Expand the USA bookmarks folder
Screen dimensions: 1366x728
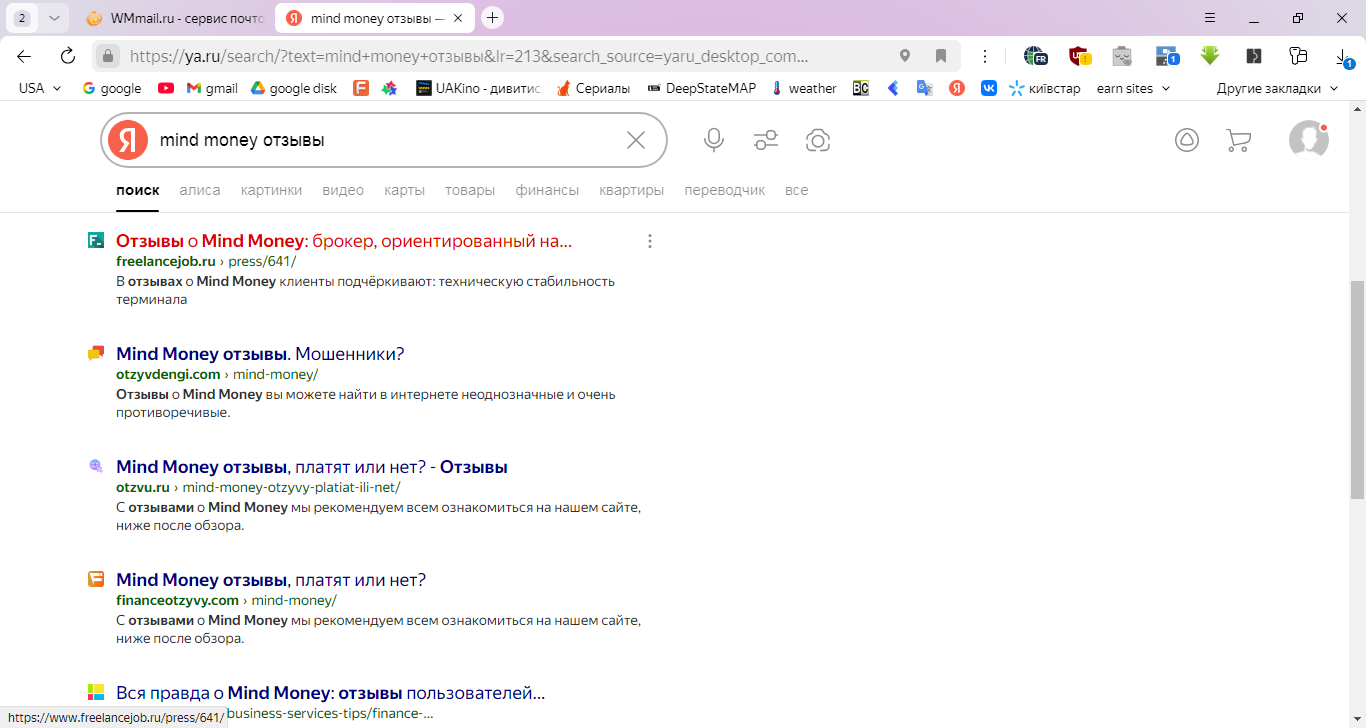(40, 88)
